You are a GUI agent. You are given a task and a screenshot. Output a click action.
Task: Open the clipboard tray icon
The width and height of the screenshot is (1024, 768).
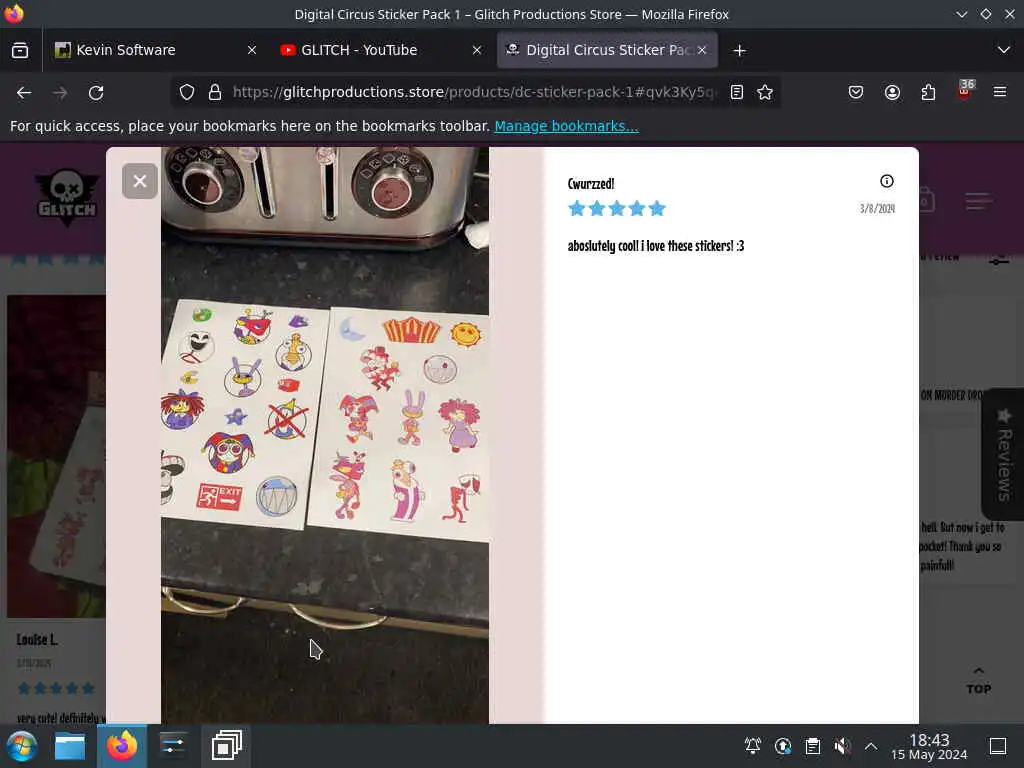[812, 746]
